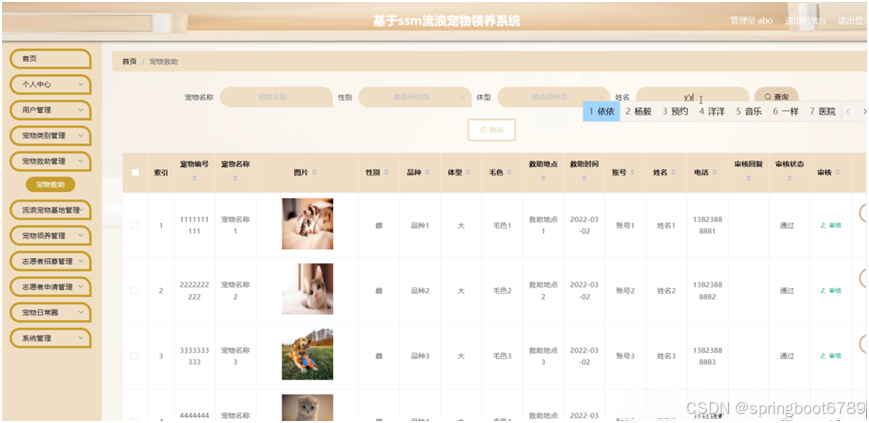Sort by 电话 column sort icon
The width and height of the screenshot is (869, 423).
point(714,173)
